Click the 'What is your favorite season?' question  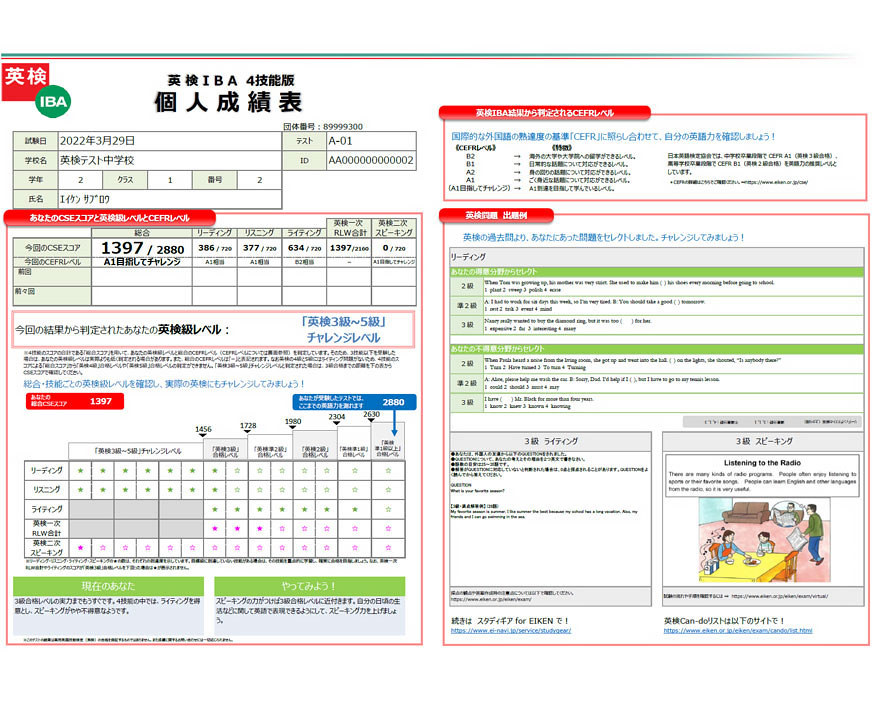pyautogui.click(x=477, y=491)
